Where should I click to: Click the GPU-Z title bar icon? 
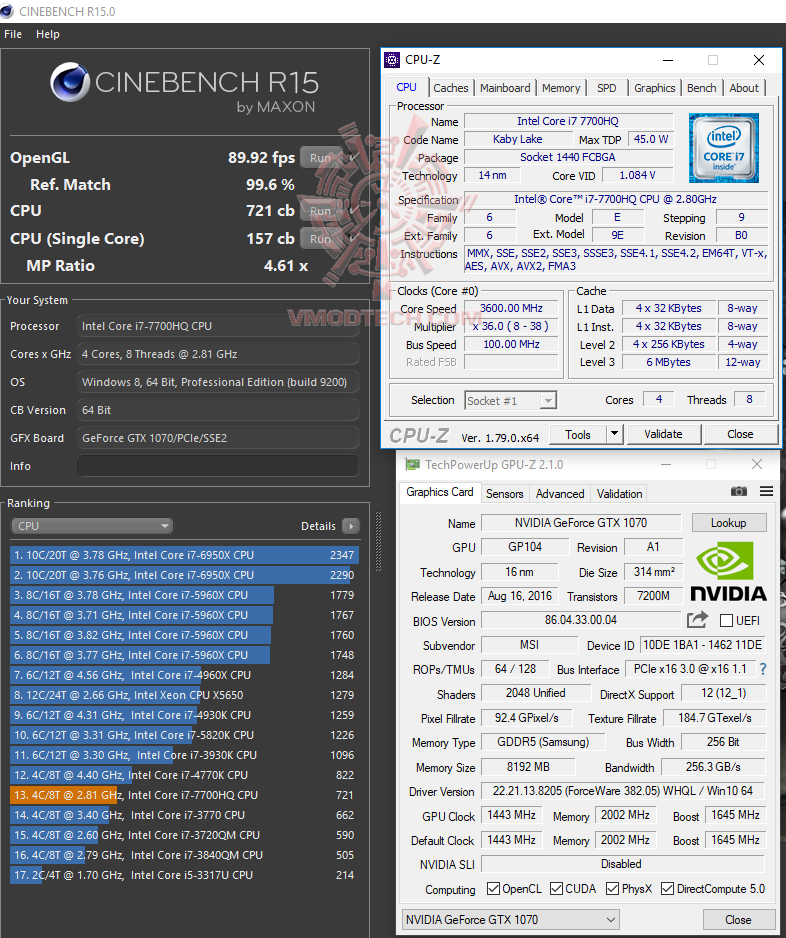pyautogui.click(x=412, y=464)
